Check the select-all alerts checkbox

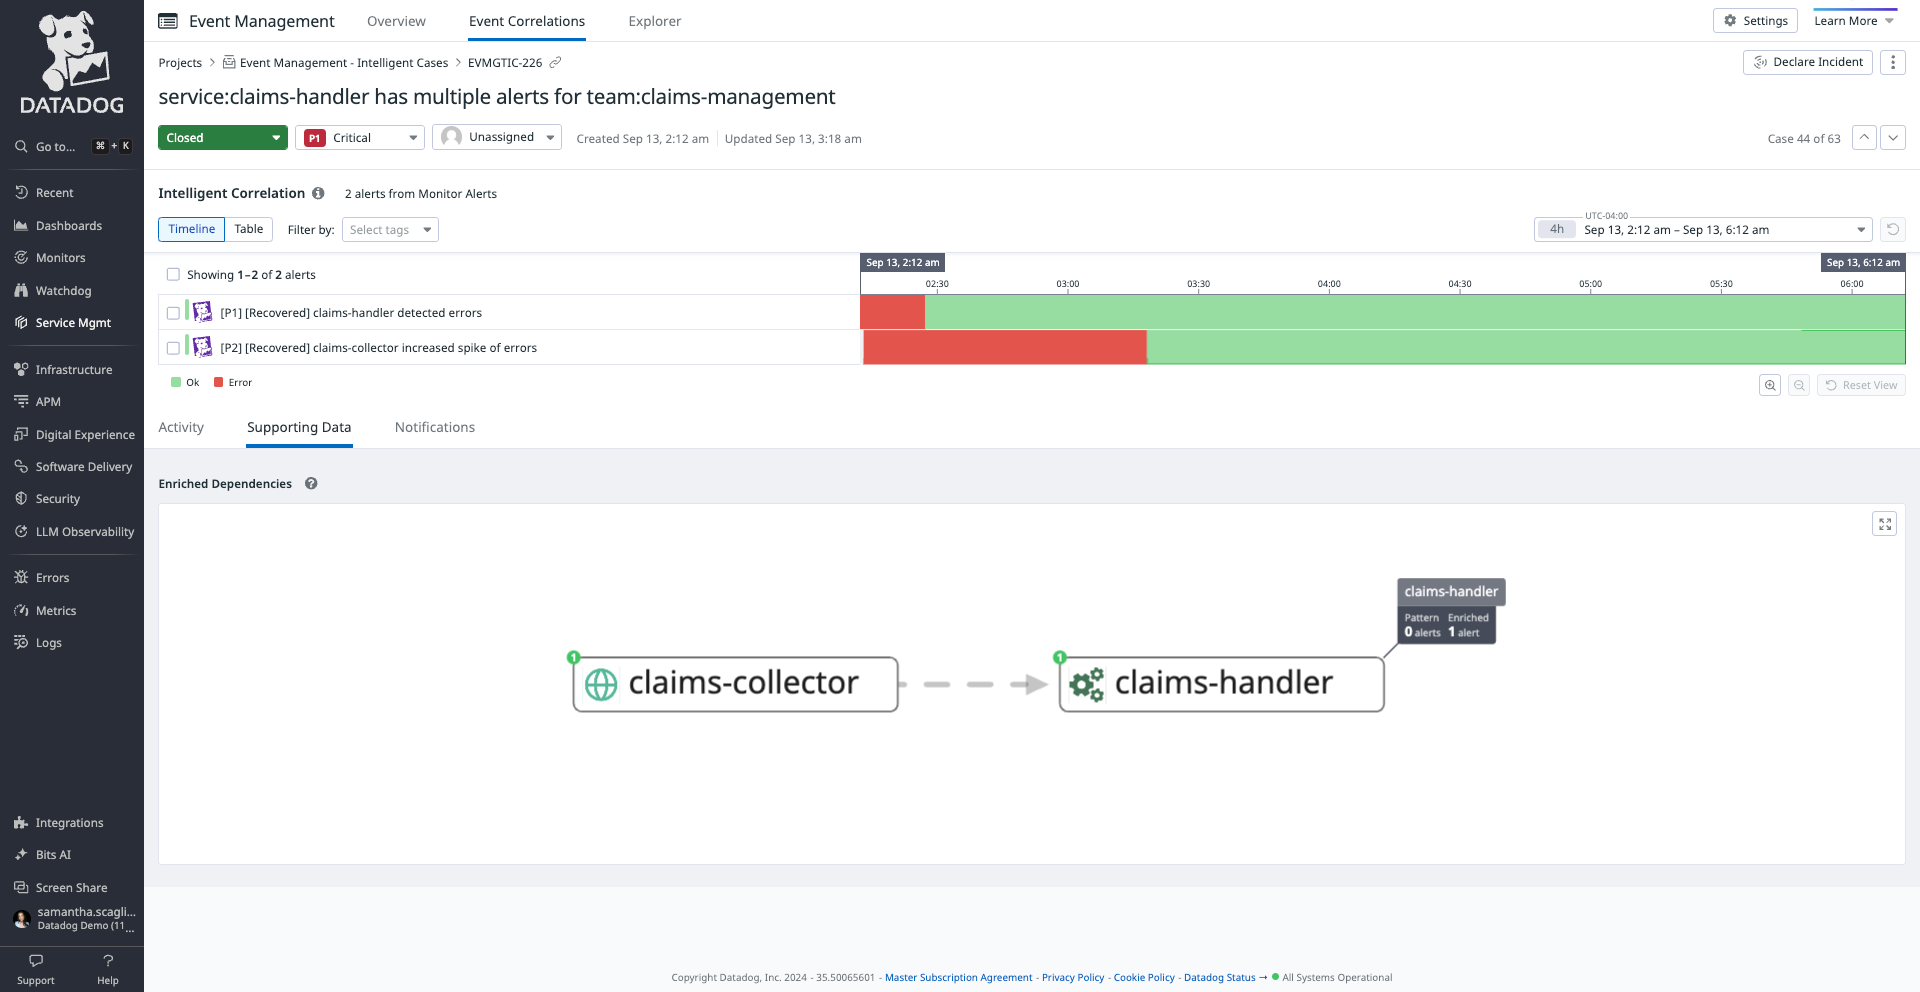[173, 274]
